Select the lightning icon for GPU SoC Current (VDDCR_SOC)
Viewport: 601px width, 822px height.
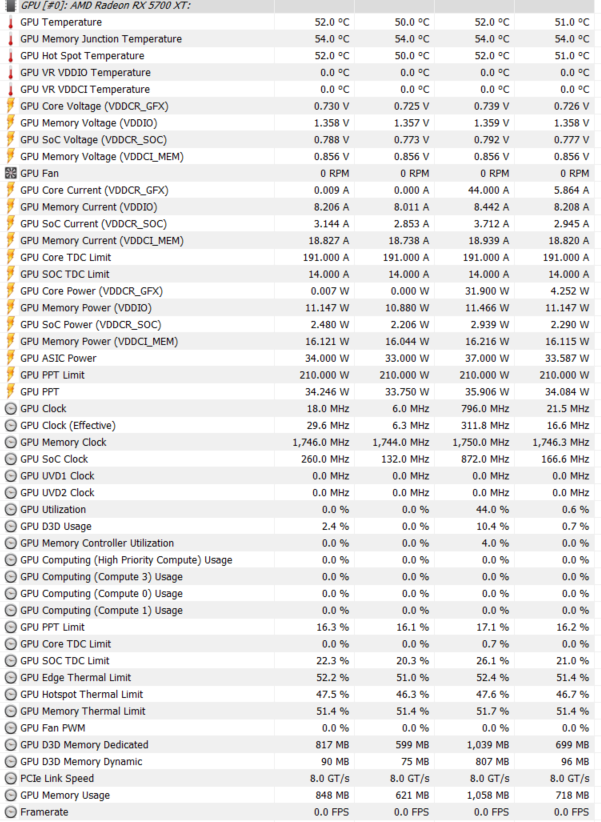10,223
